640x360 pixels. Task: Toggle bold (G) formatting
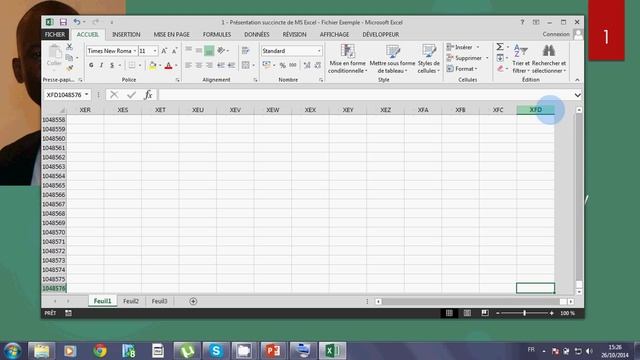[91, 65]
